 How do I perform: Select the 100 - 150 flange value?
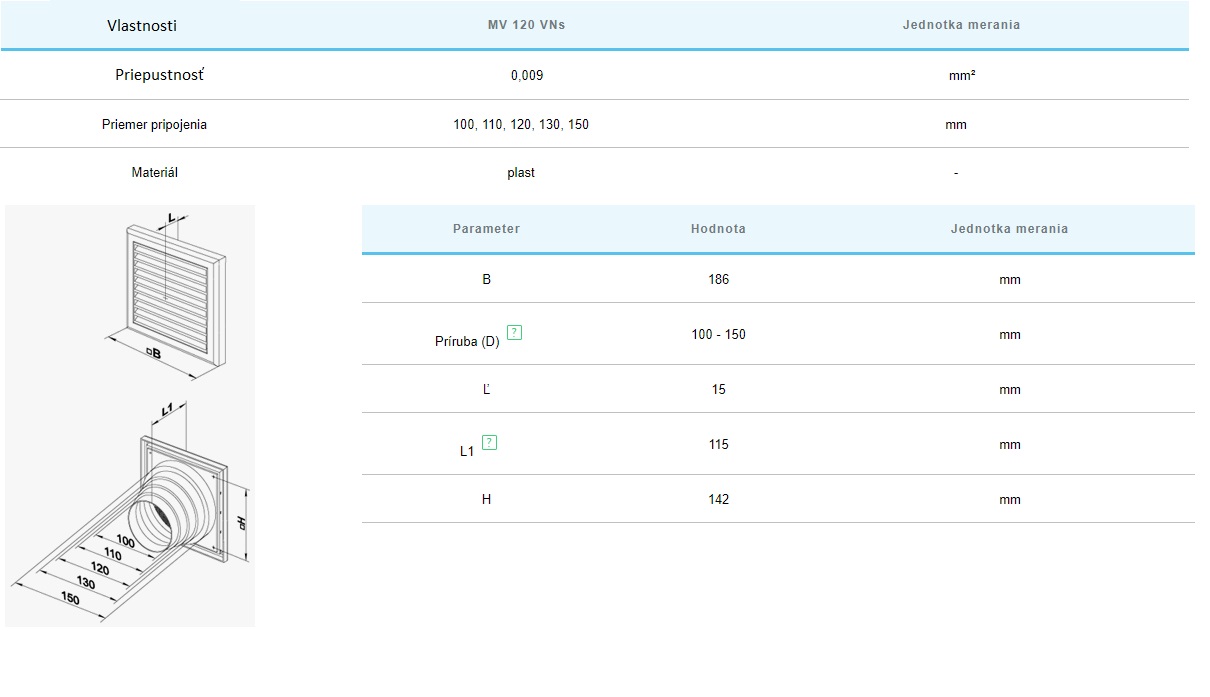coord(718,334)
